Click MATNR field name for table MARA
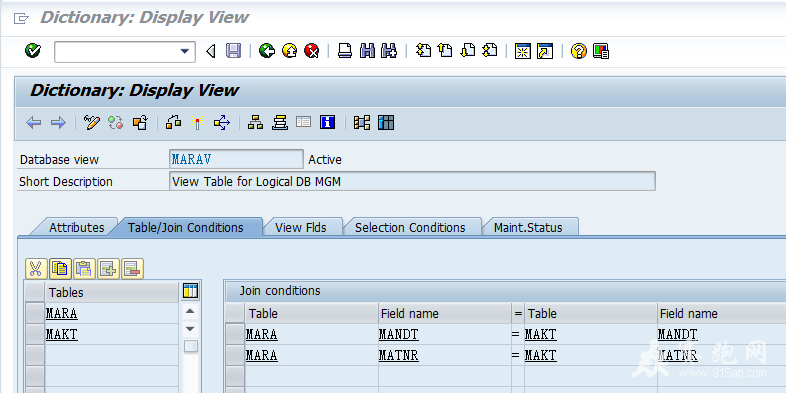This screenshot has height=393, width=786. click(x=399, y=355)
